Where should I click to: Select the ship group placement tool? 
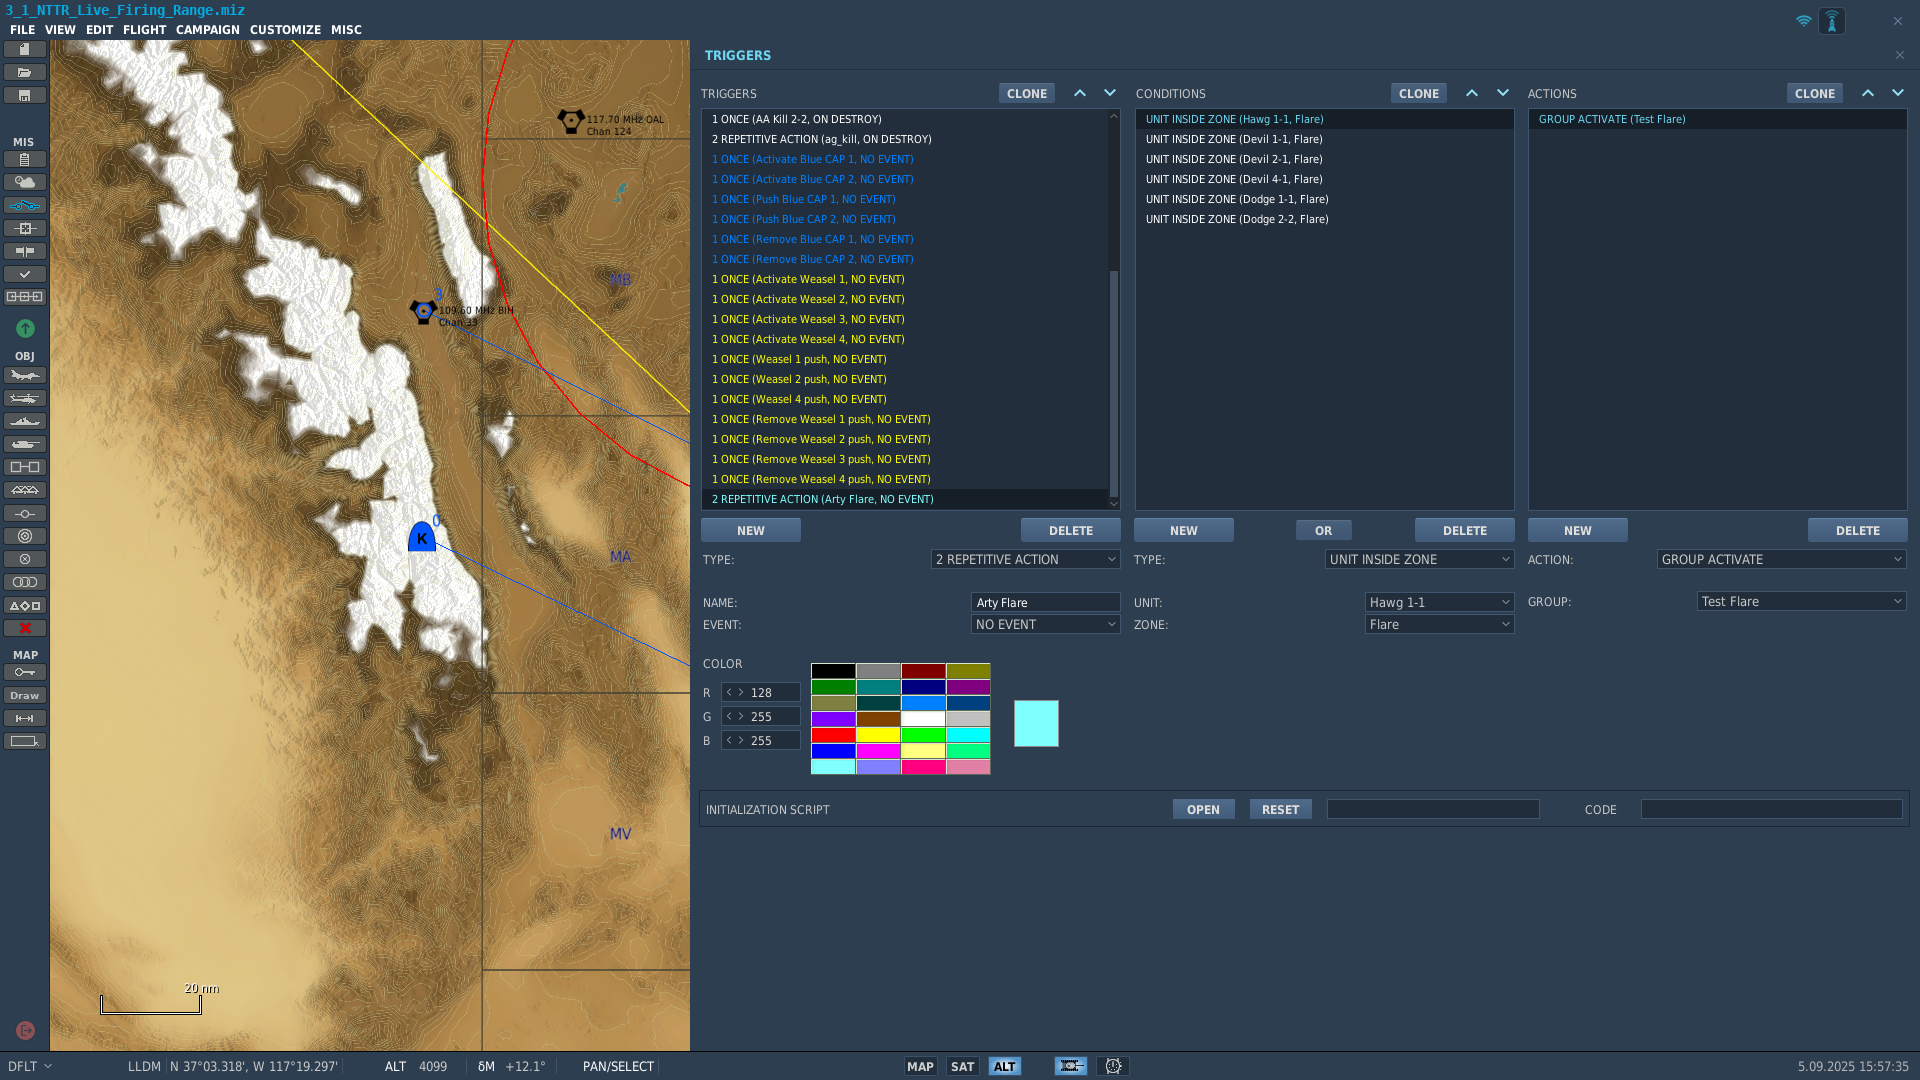[25, 421]
